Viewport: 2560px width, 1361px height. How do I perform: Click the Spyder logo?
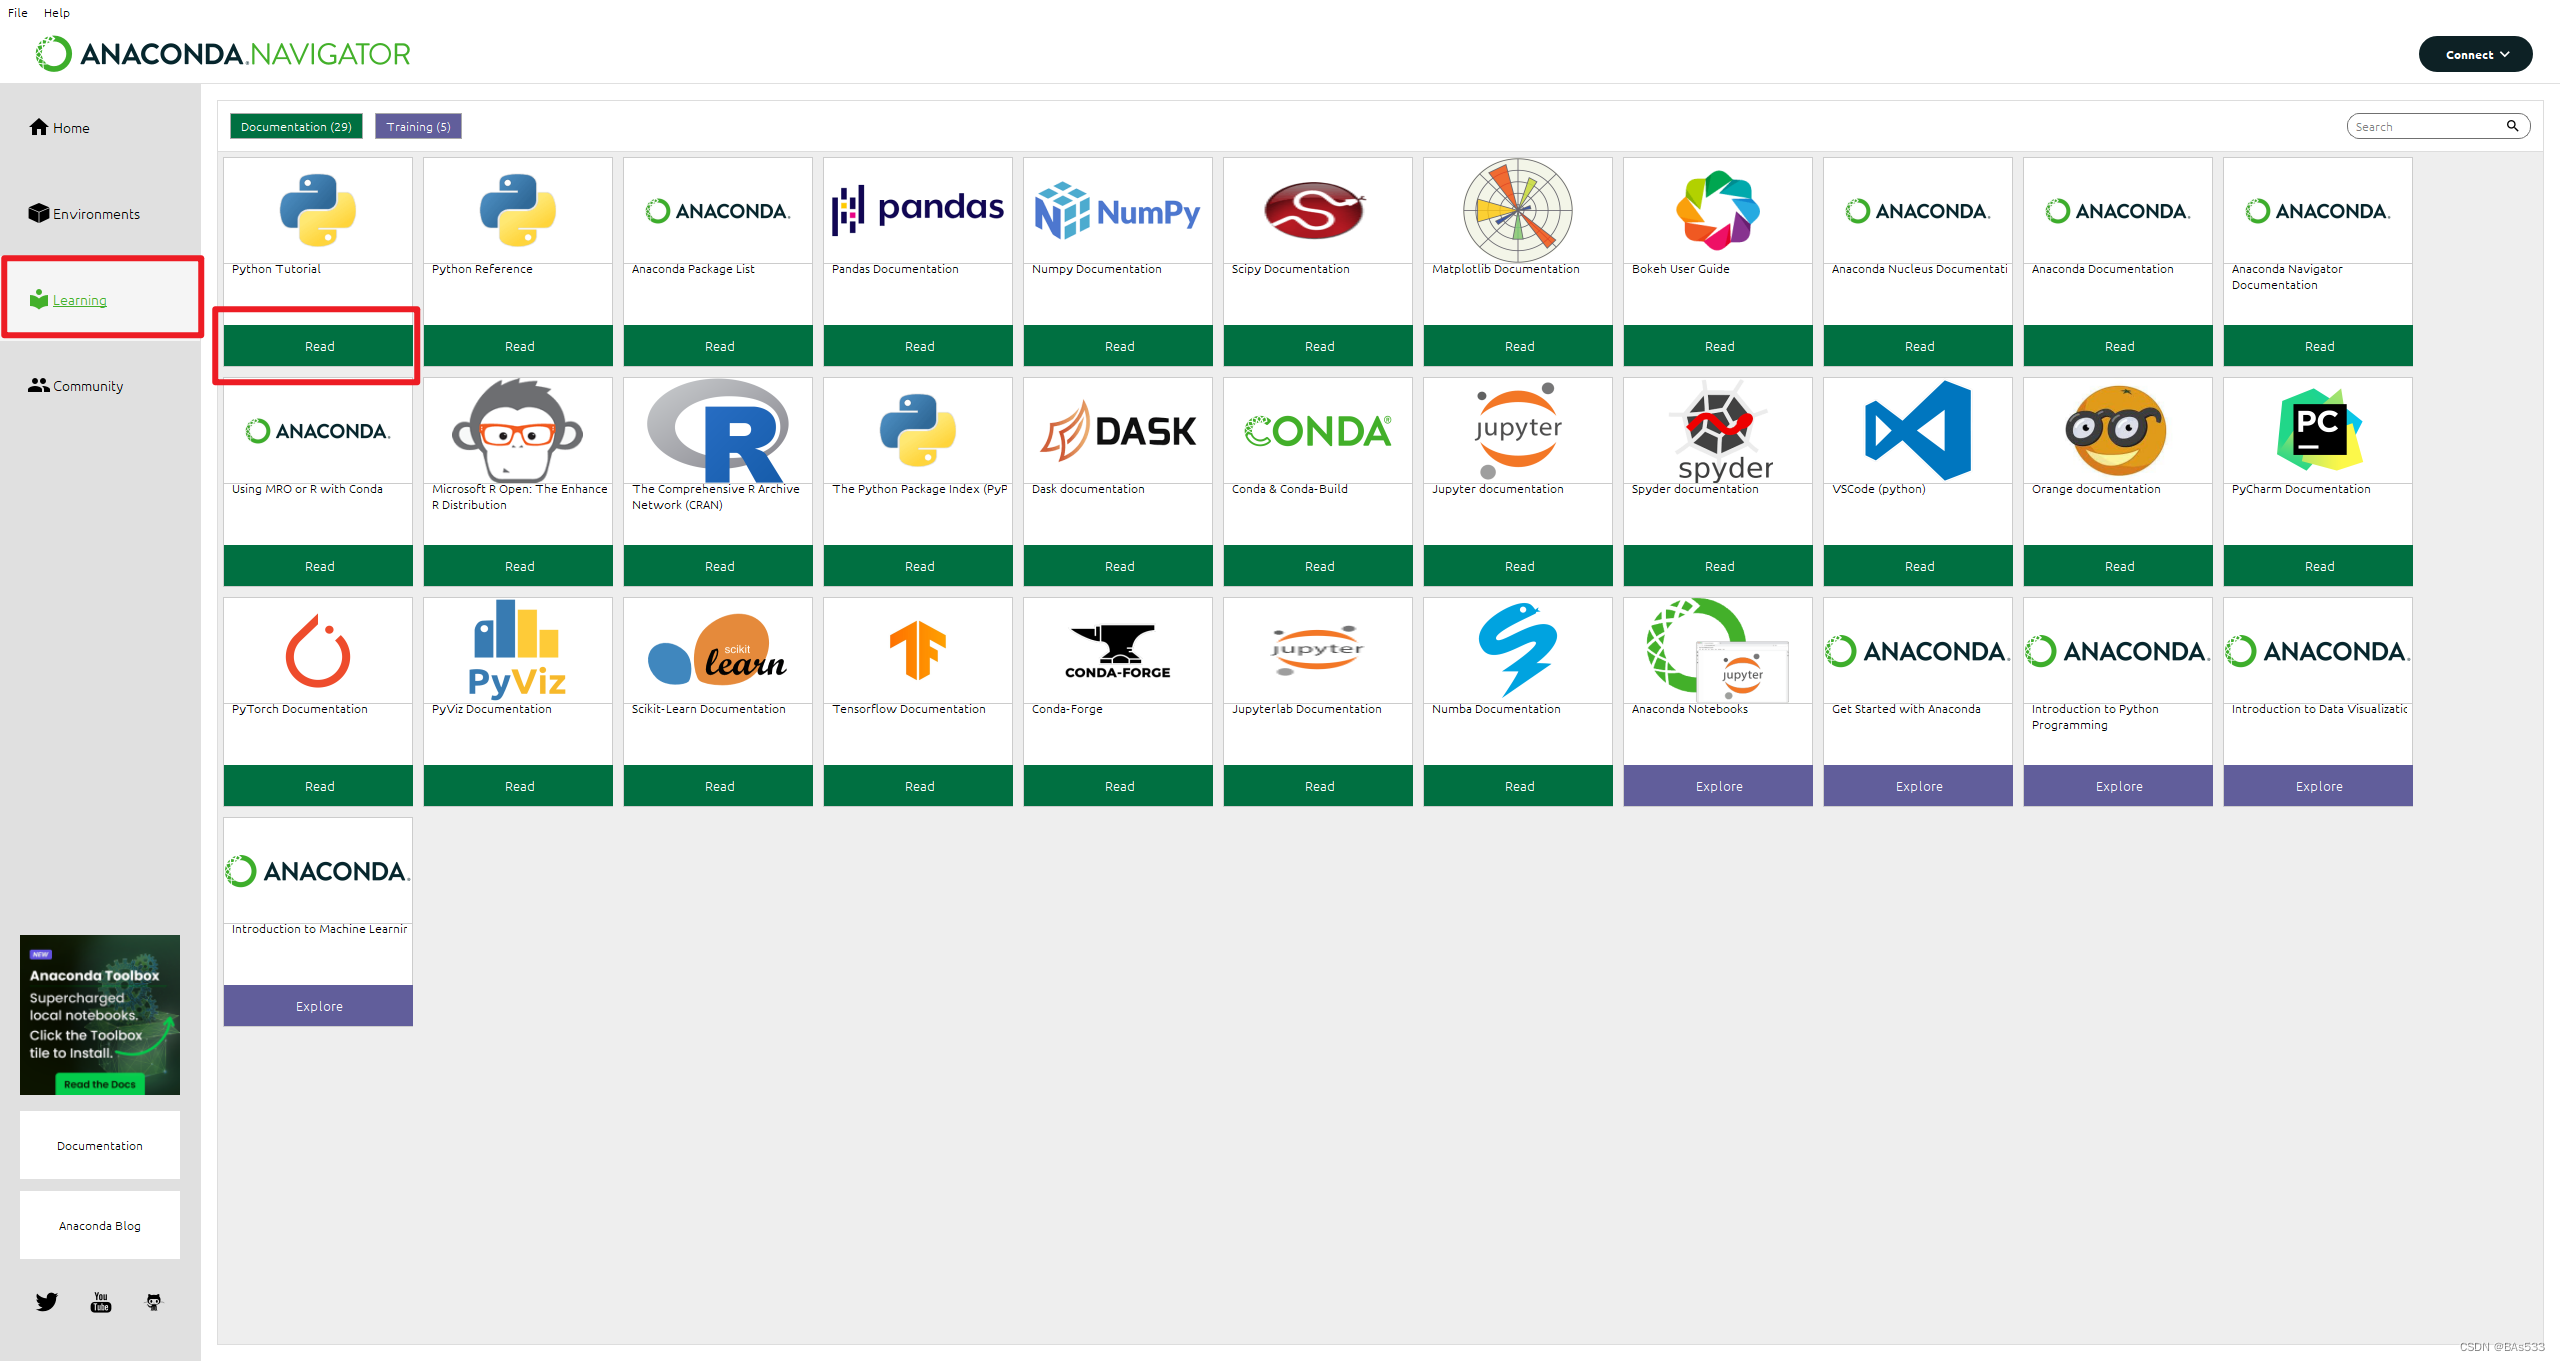tap(1720, 430)
